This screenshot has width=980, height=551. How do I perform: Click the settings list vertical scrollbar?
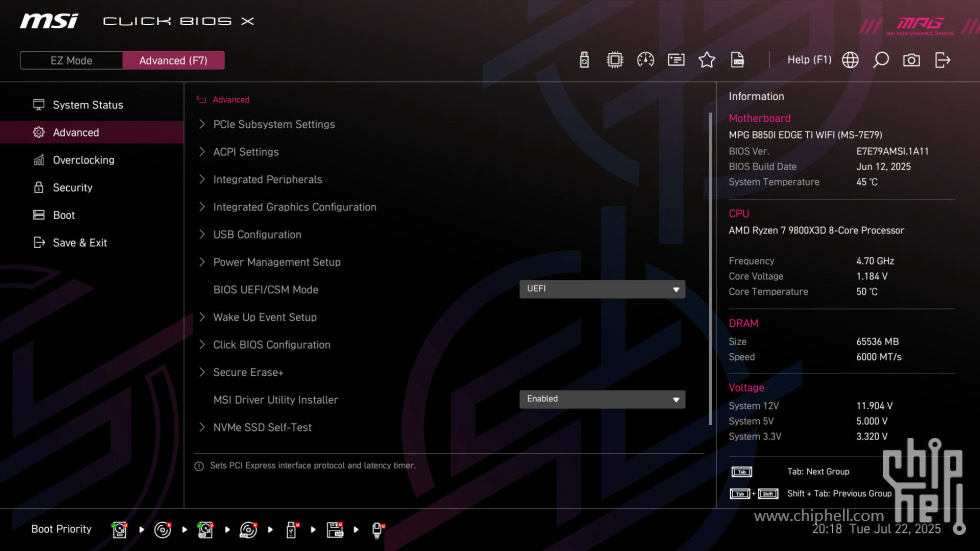pyautogui.click(x=710, y=269)
